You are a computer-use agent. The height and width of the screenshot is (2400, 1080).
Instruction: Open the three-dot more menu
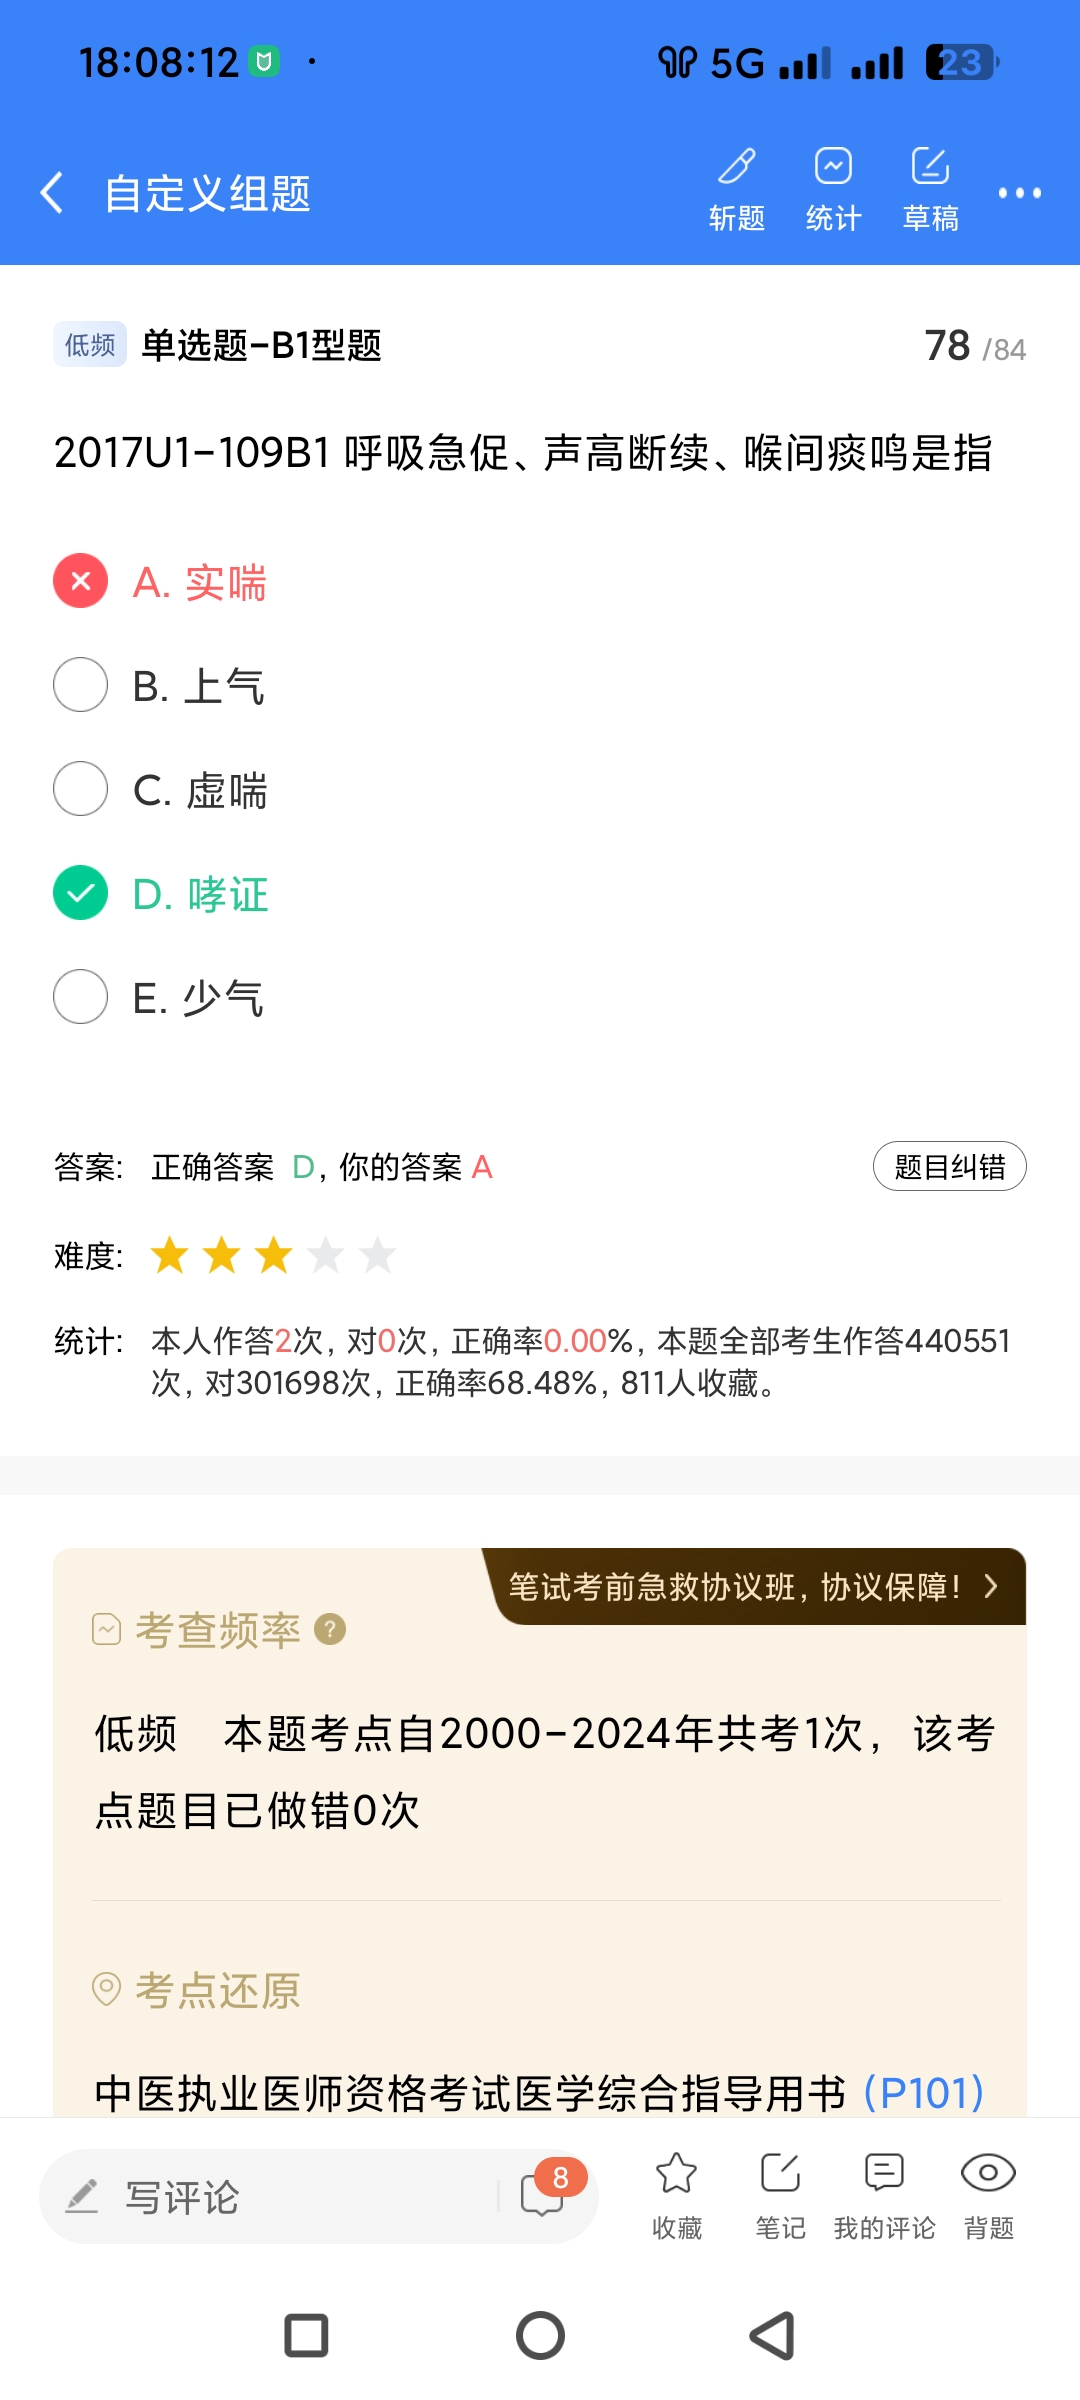pos(1019,192)
